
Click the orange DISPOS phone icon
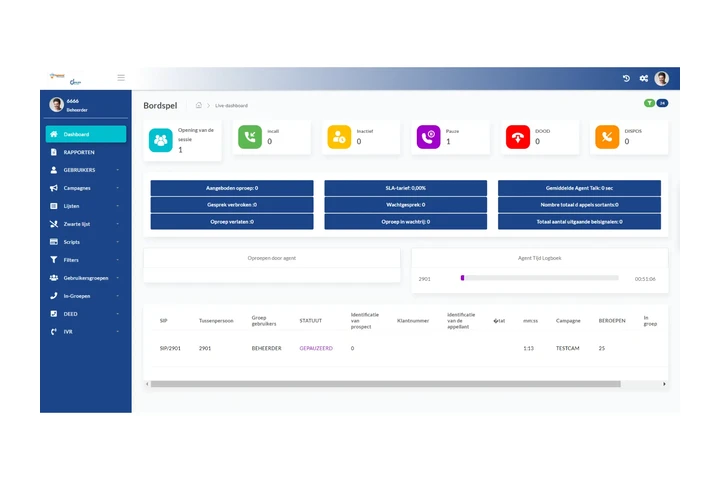click(606, 137)
